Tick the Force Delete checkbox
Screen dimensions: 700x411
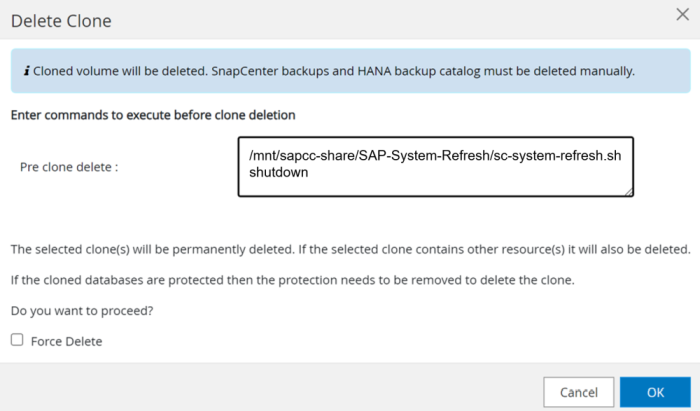(17, 340)
